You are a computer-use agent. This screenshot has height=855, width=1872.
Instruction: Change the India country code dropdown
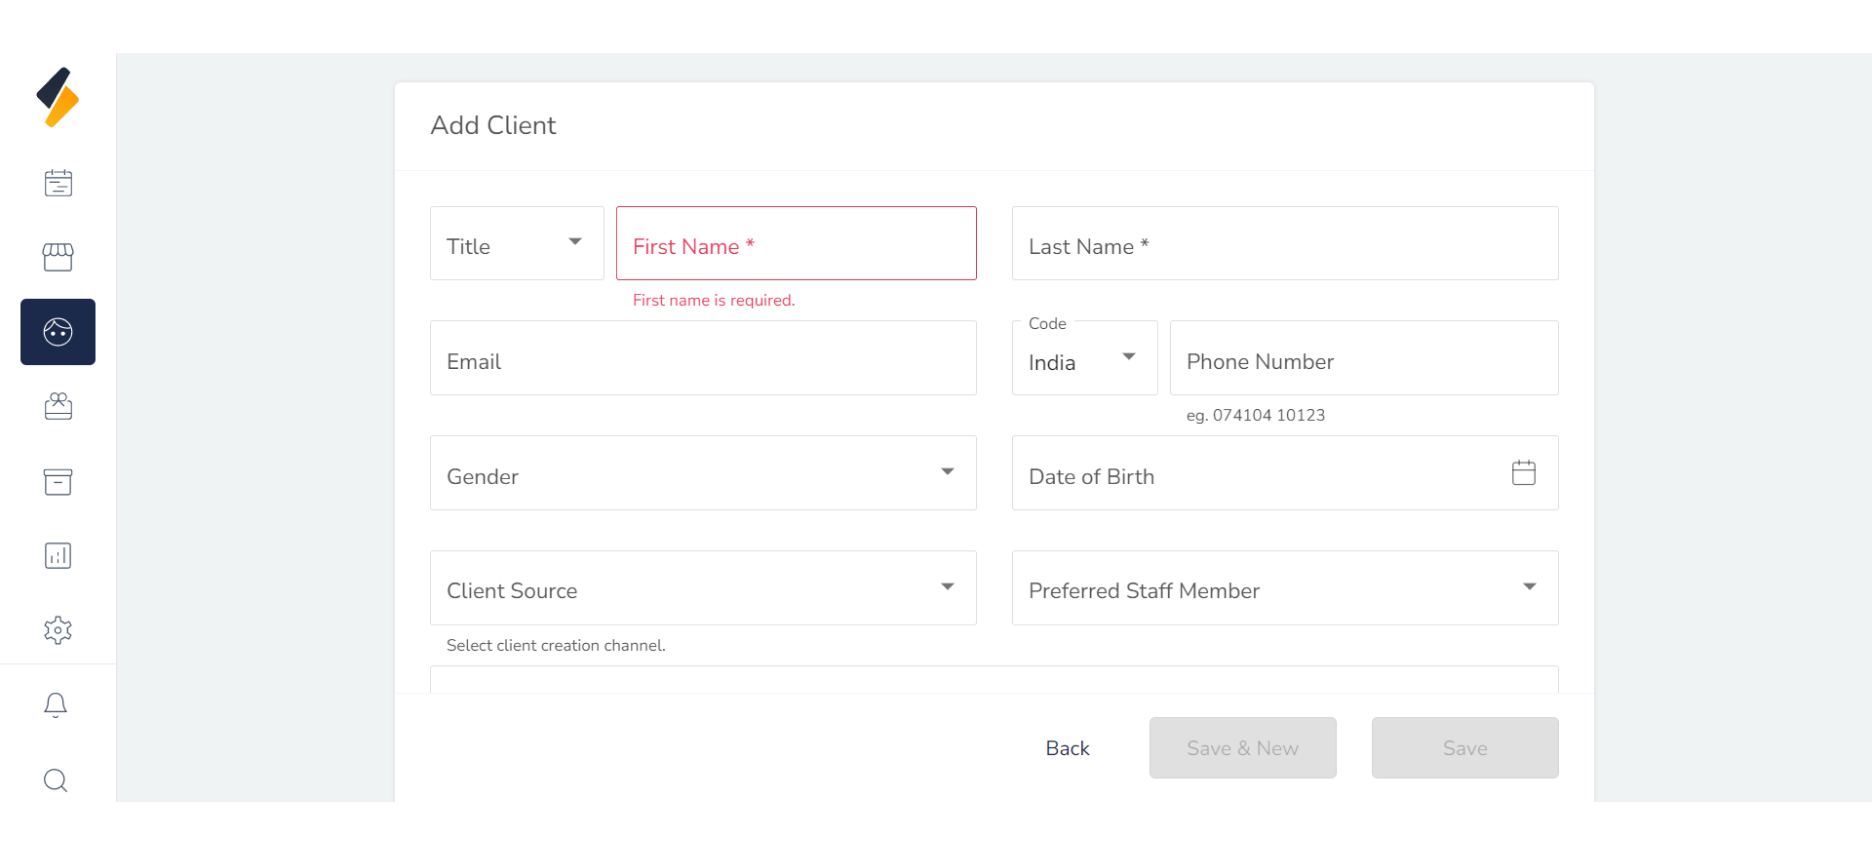point(1084,359)
